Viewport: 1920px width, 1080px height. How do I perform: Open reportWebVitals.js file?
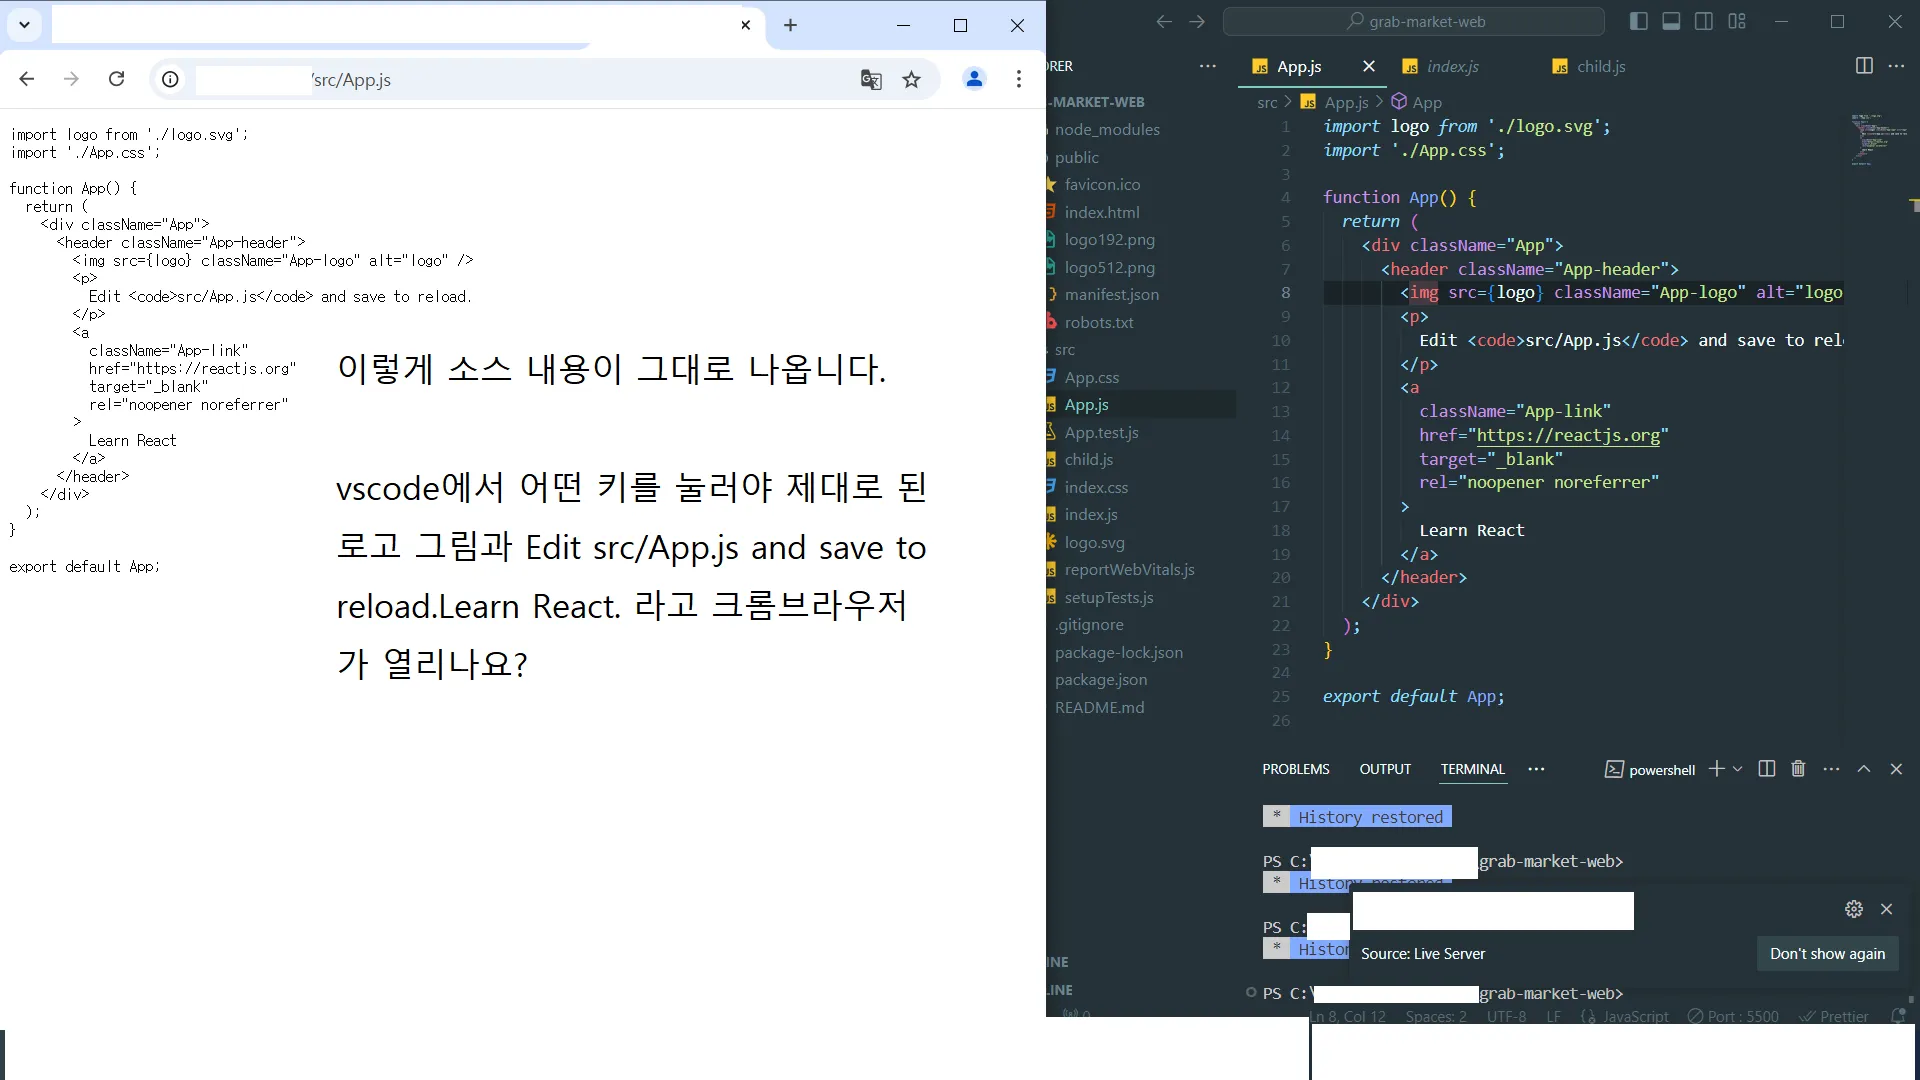coord(1130,569)
